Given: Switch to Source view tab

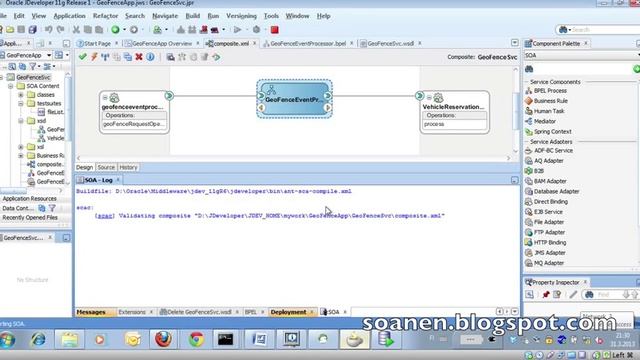Looking at the screenshot, I should (106, 167).
